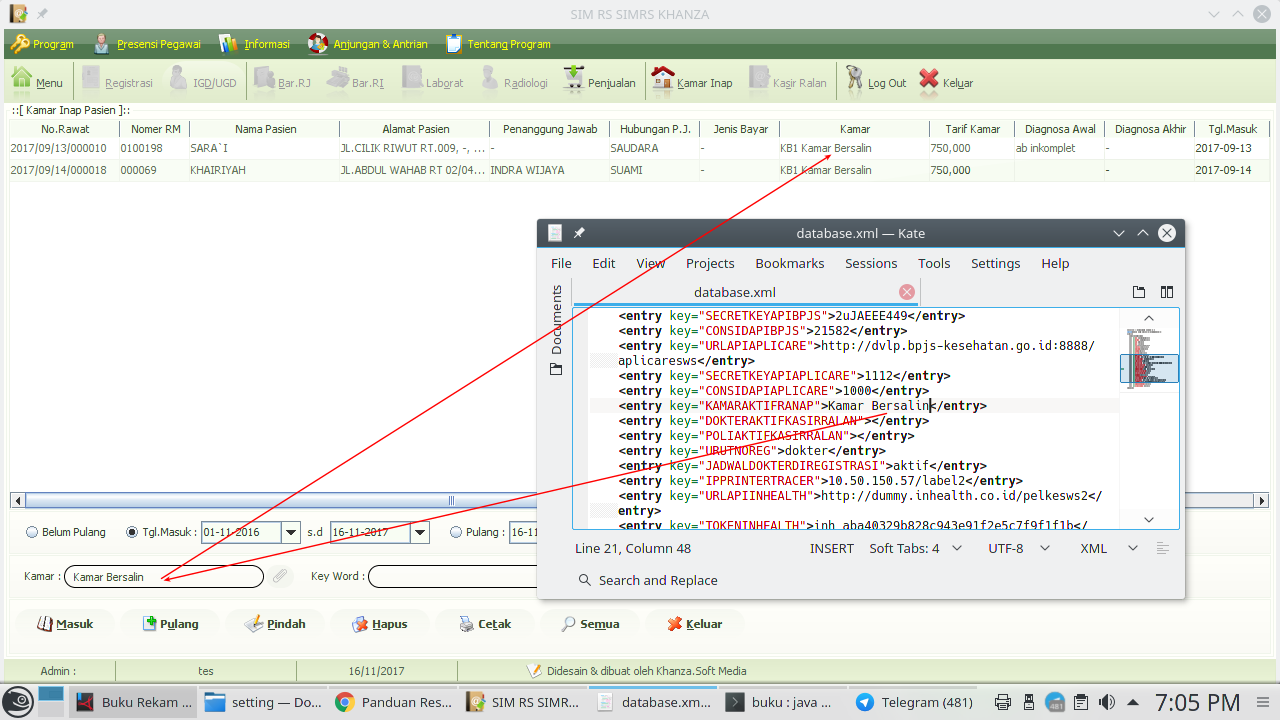
Task: Click the Chrome Panduan Res taskbar entry
Action: (x=393, y=702)
